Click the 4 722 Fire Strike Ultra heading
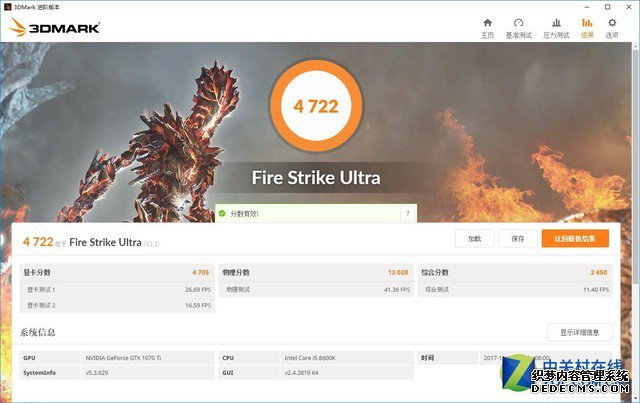Viewport: 640px width, 403px height. pyautogui.click(x=91, y=242)
